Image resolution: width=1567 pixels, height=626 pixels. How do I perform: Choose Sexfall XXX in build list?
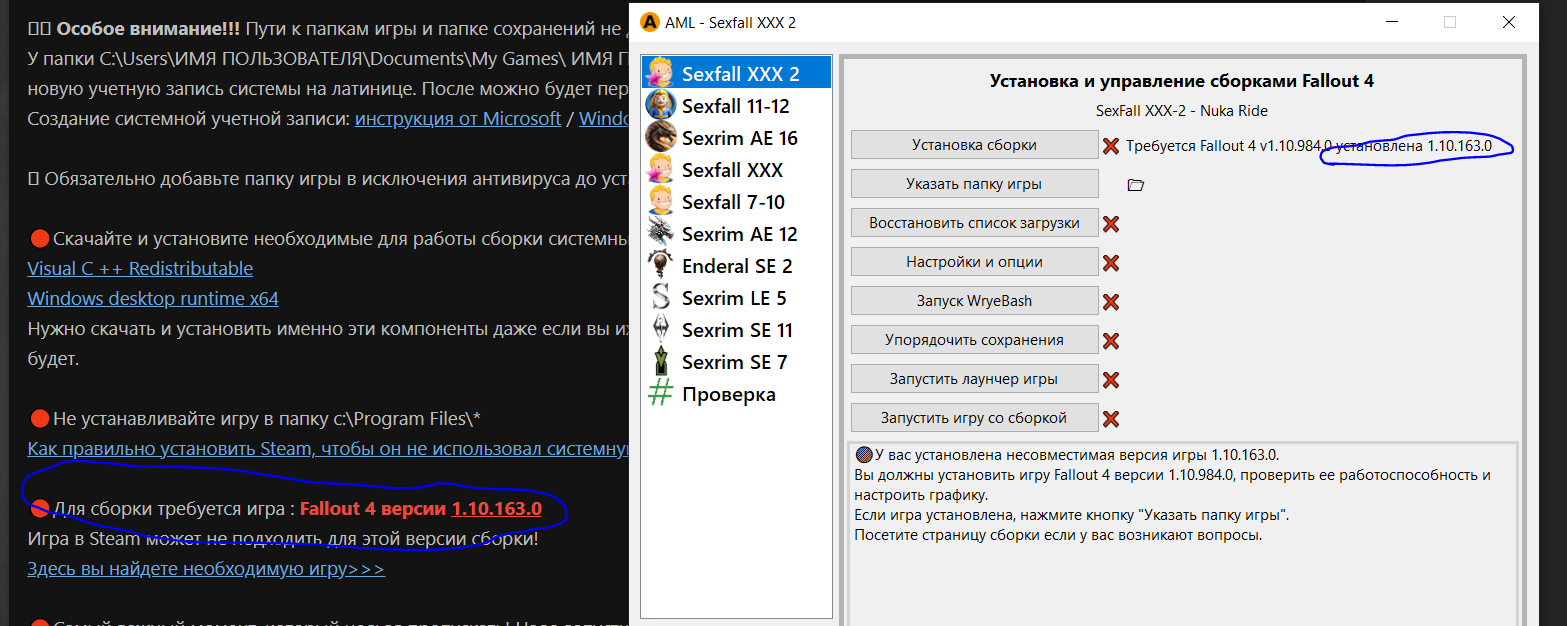pyautogui.click(x=732, y=170)
